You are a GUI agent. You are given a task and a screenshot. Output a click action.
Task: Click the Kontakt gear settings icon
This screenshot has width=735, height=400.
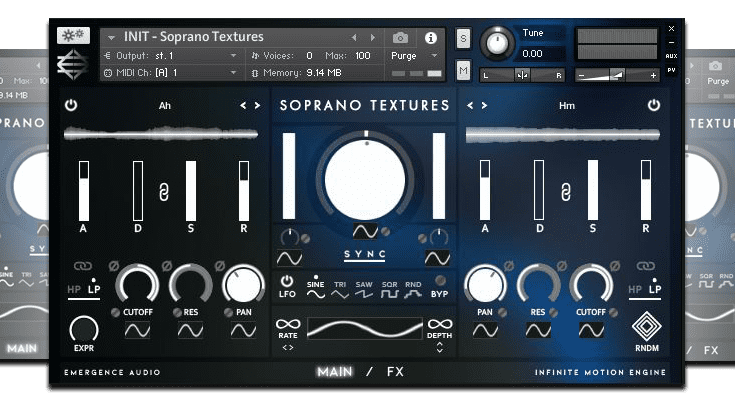coord(73,35)
